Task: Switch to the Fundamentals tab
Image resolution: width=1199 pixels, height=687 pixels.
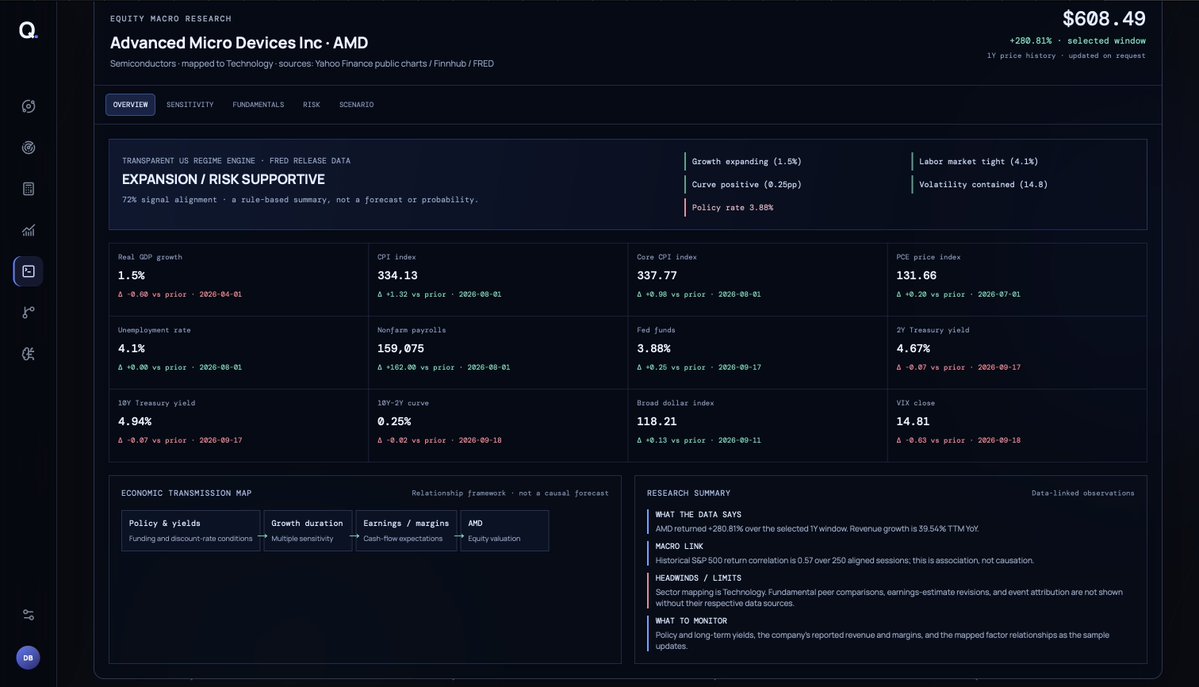Action: 258,105
